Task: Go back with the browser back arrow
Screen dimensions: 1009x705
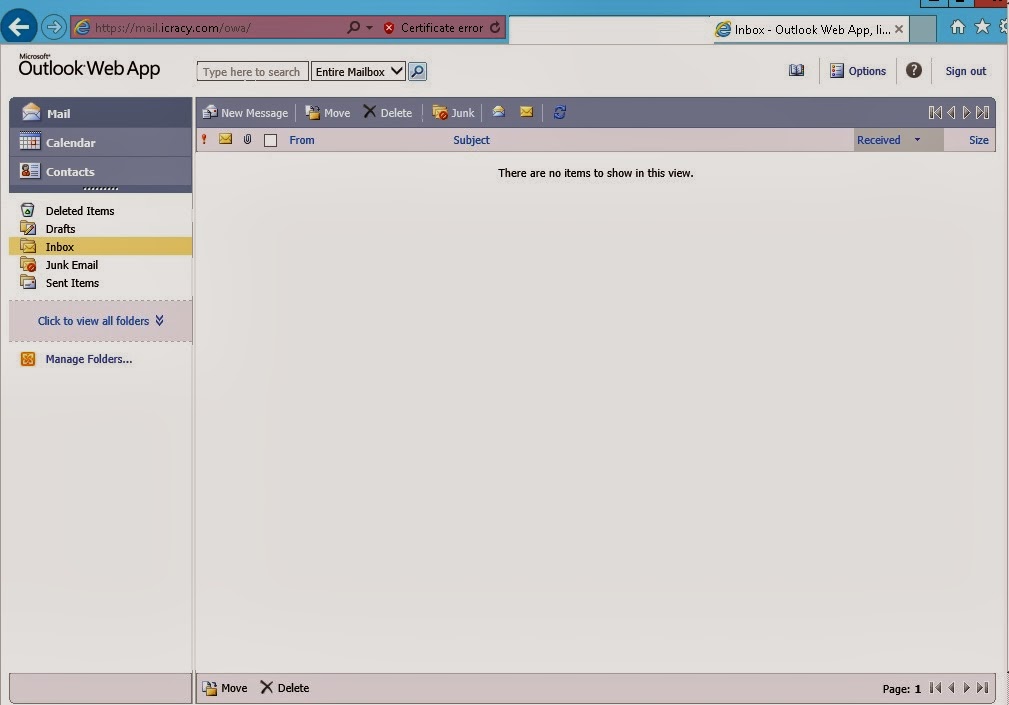Action: [x=19, y=26]
